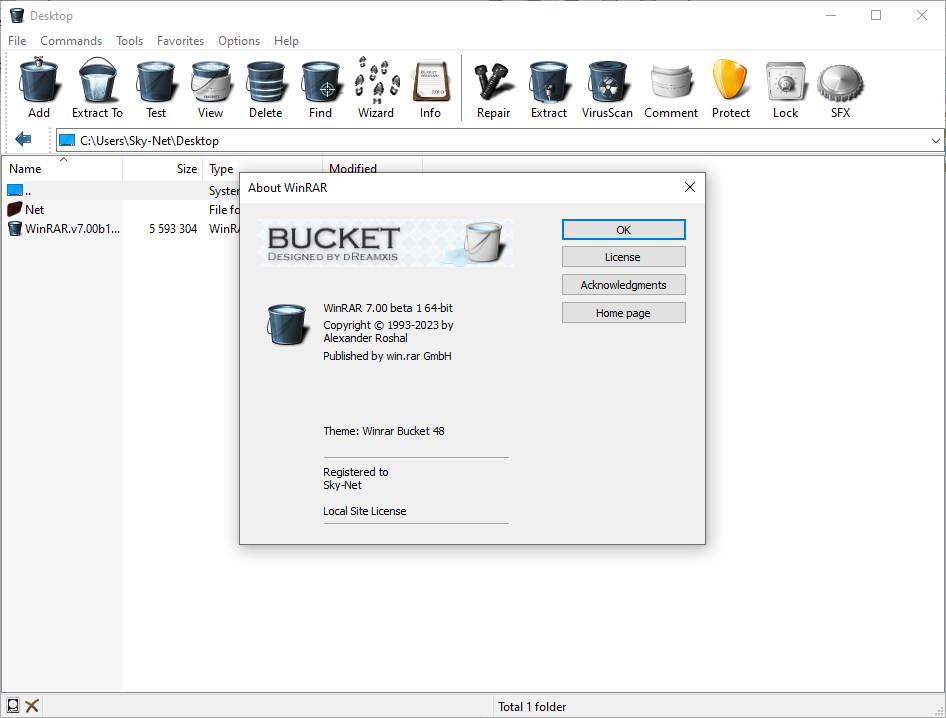Click 'Theme: Winrar Bucket 48' text

pyautogui.click(x=384, y=431)
